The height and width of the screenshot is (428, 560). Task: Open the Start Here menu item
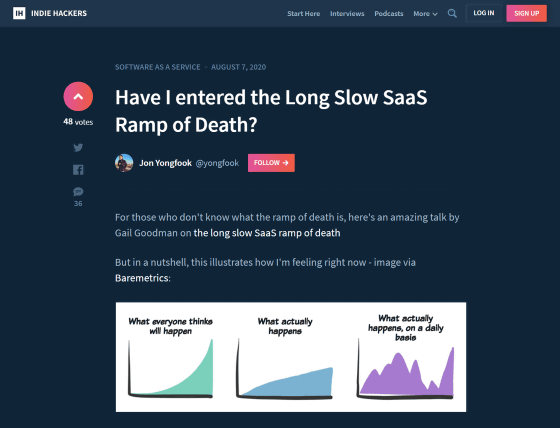304,14
